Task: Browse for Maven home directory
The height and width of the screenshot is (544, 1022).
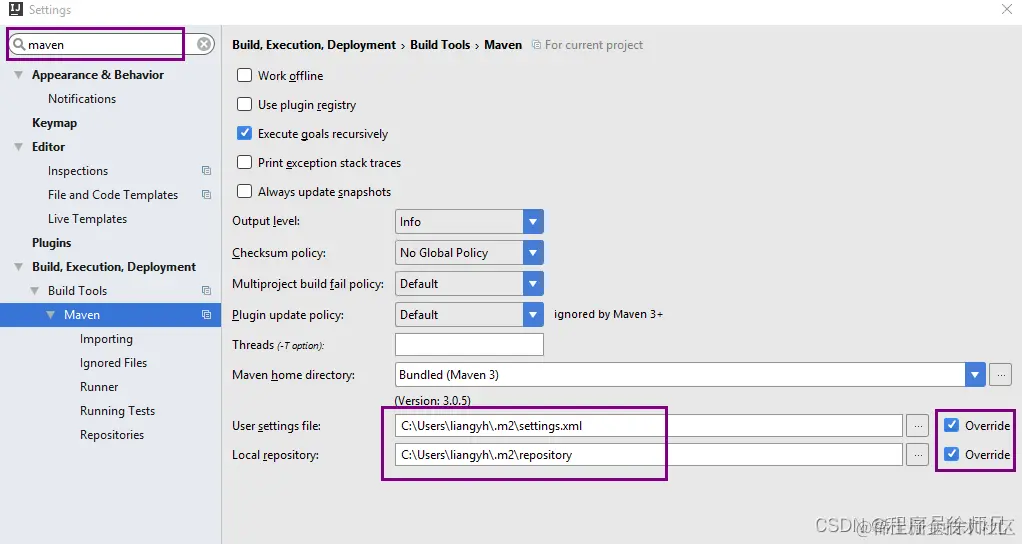Action: [1000, 375]
